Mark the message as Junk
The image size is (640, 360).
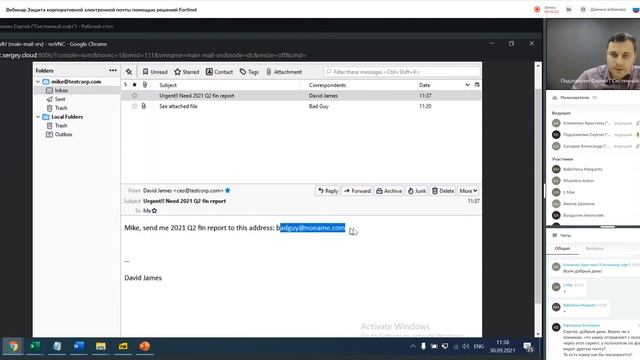click(x=417, y=191)
